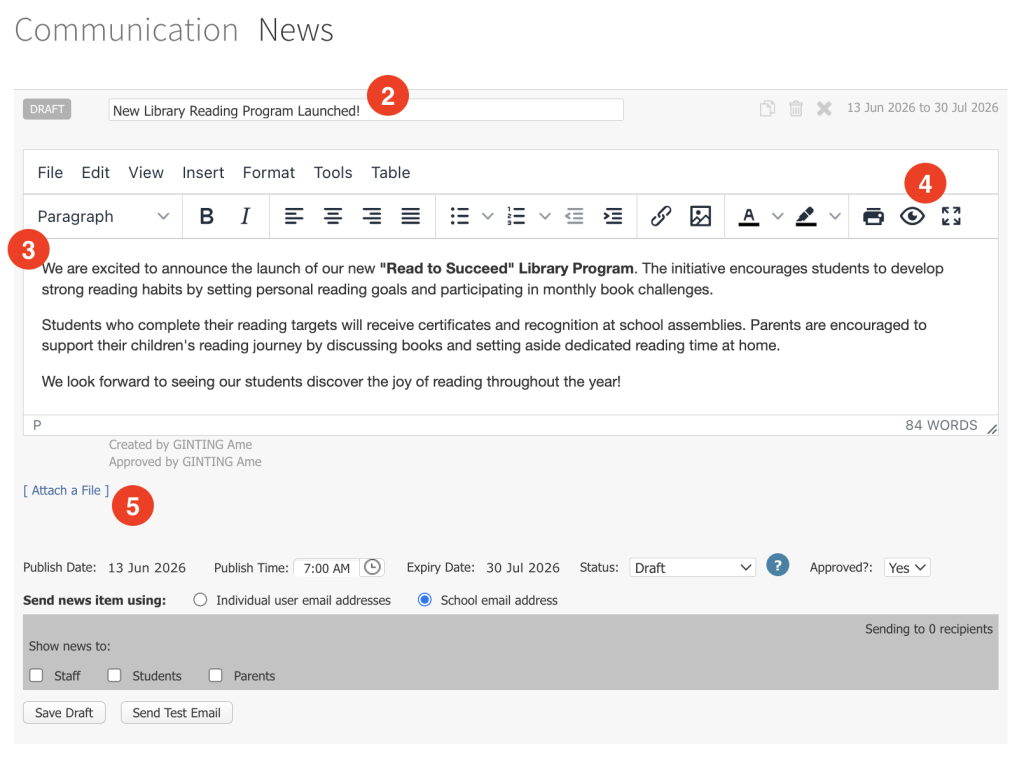Align text right
Screen dimensions: 1024x758
click(x=372, y=216)
